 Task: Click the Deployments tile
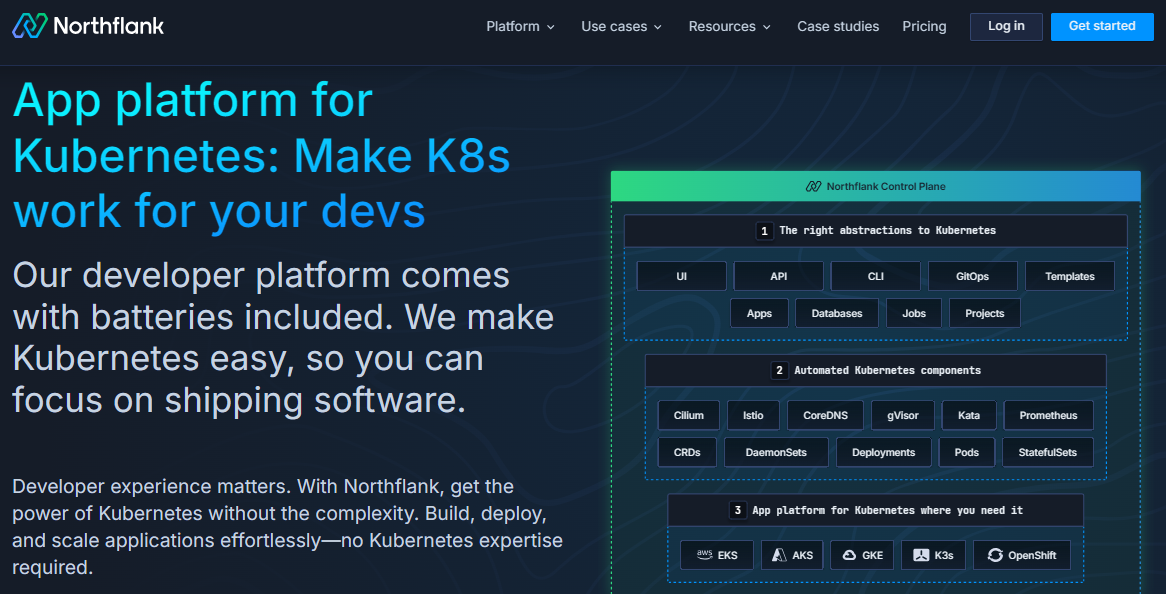click(883, 452)
